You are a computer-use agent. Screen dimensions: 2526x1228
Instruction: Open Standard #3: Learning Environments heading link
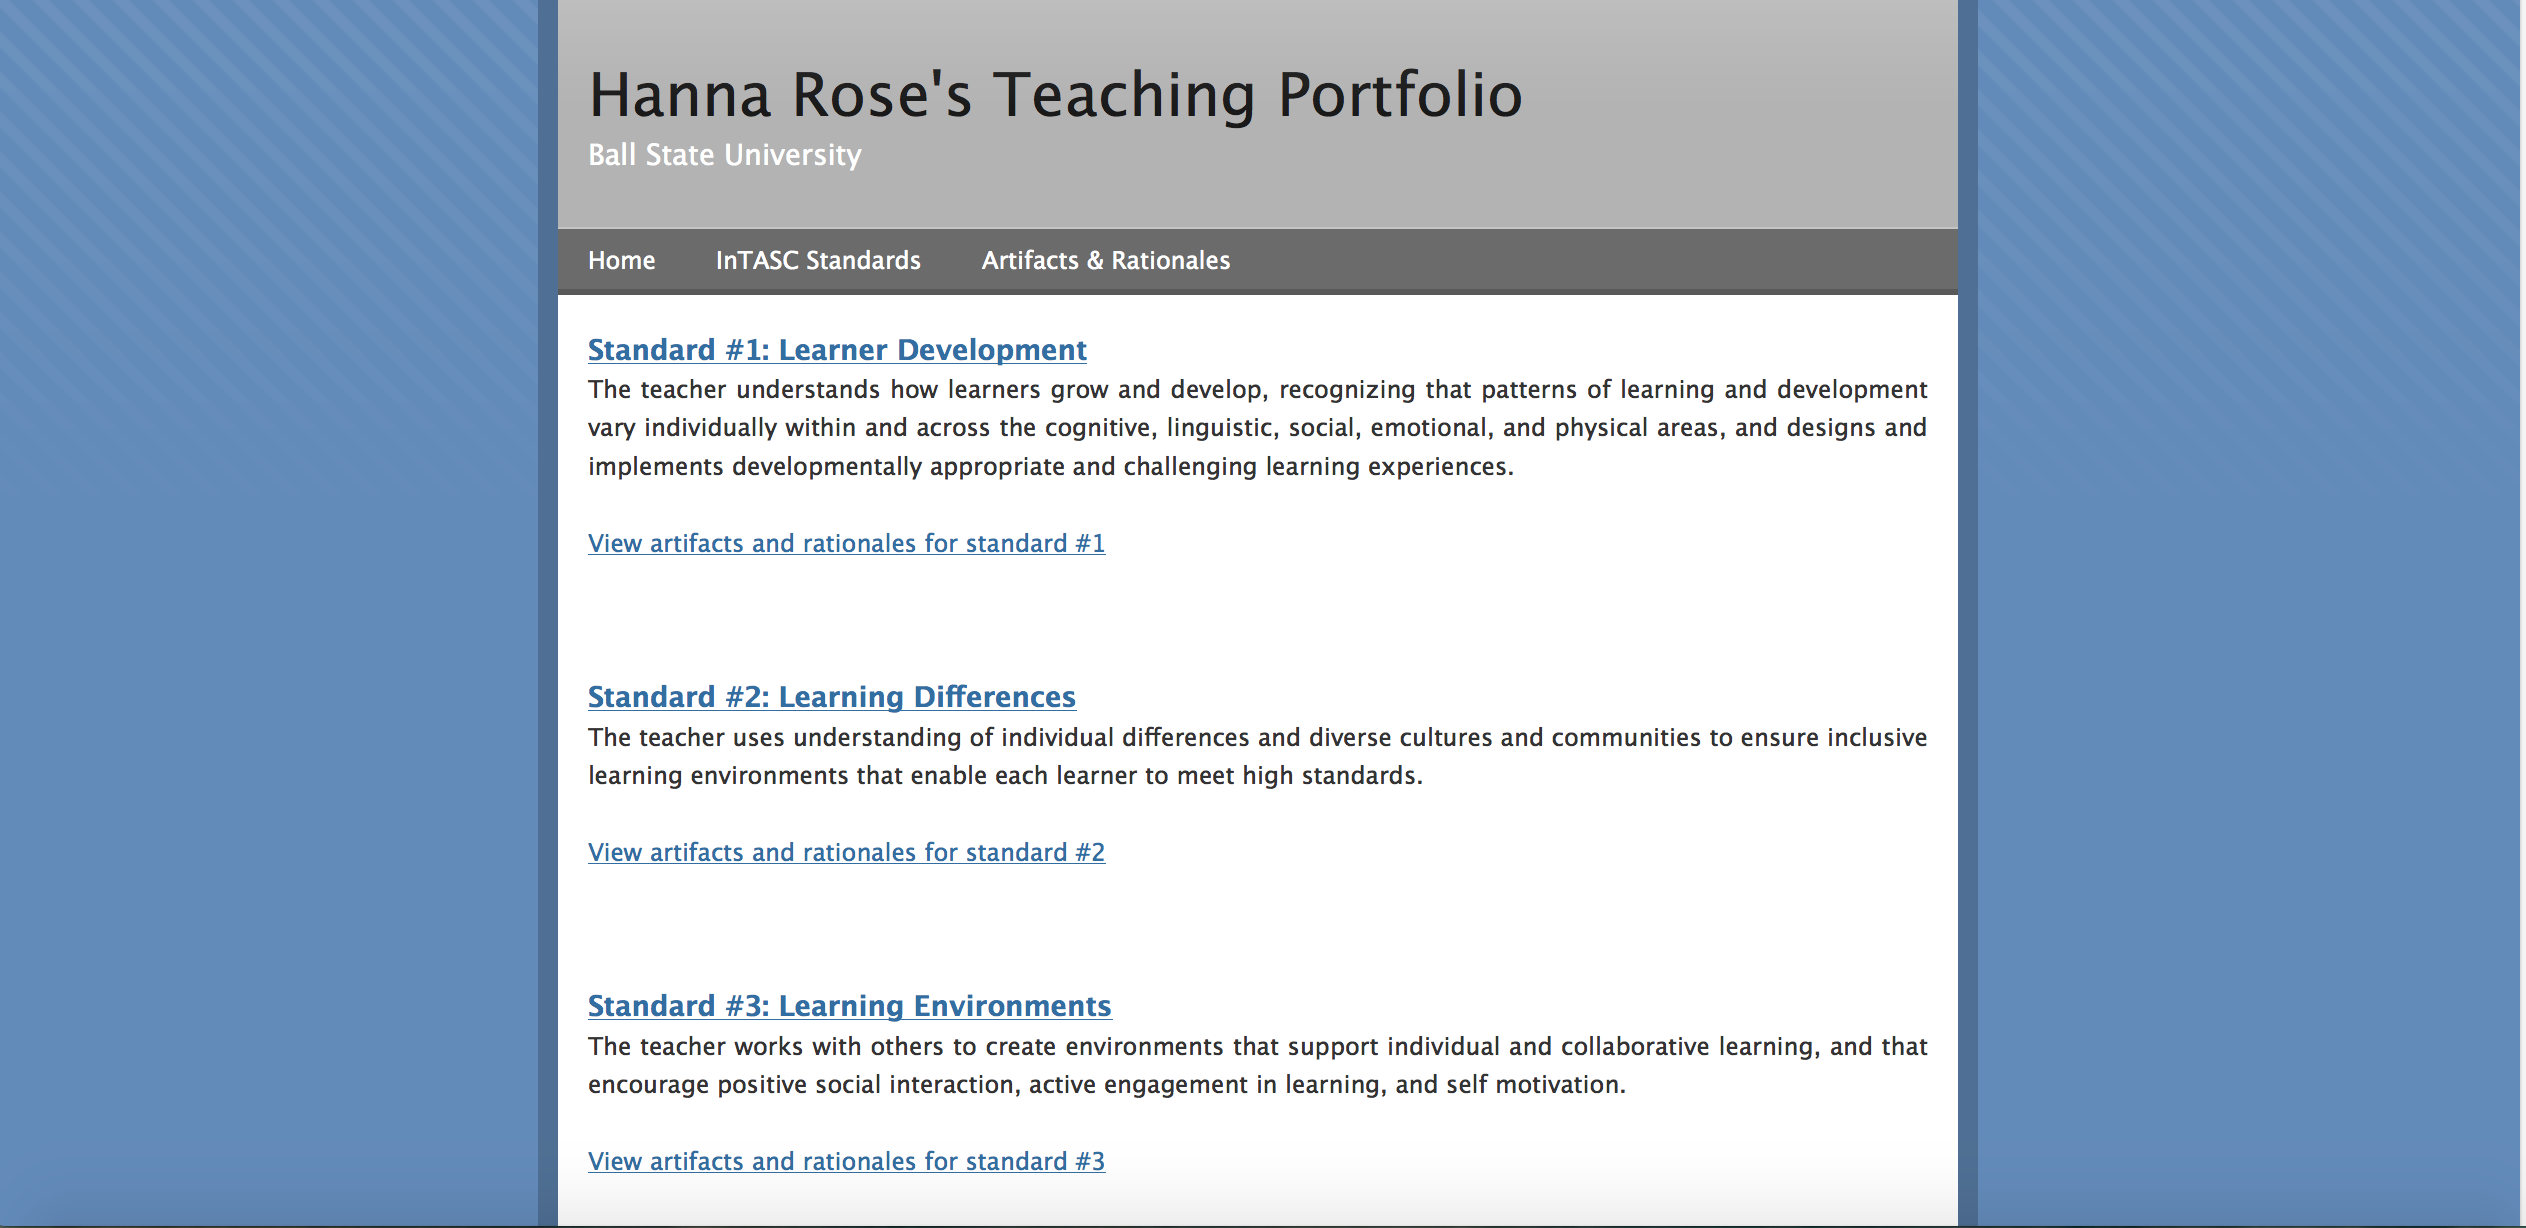point(849,1006)
